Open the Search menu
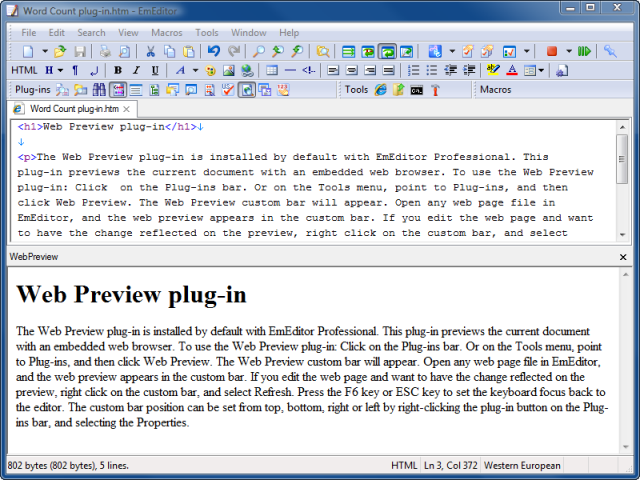640x480 pixels. click(x=91, y=33)
